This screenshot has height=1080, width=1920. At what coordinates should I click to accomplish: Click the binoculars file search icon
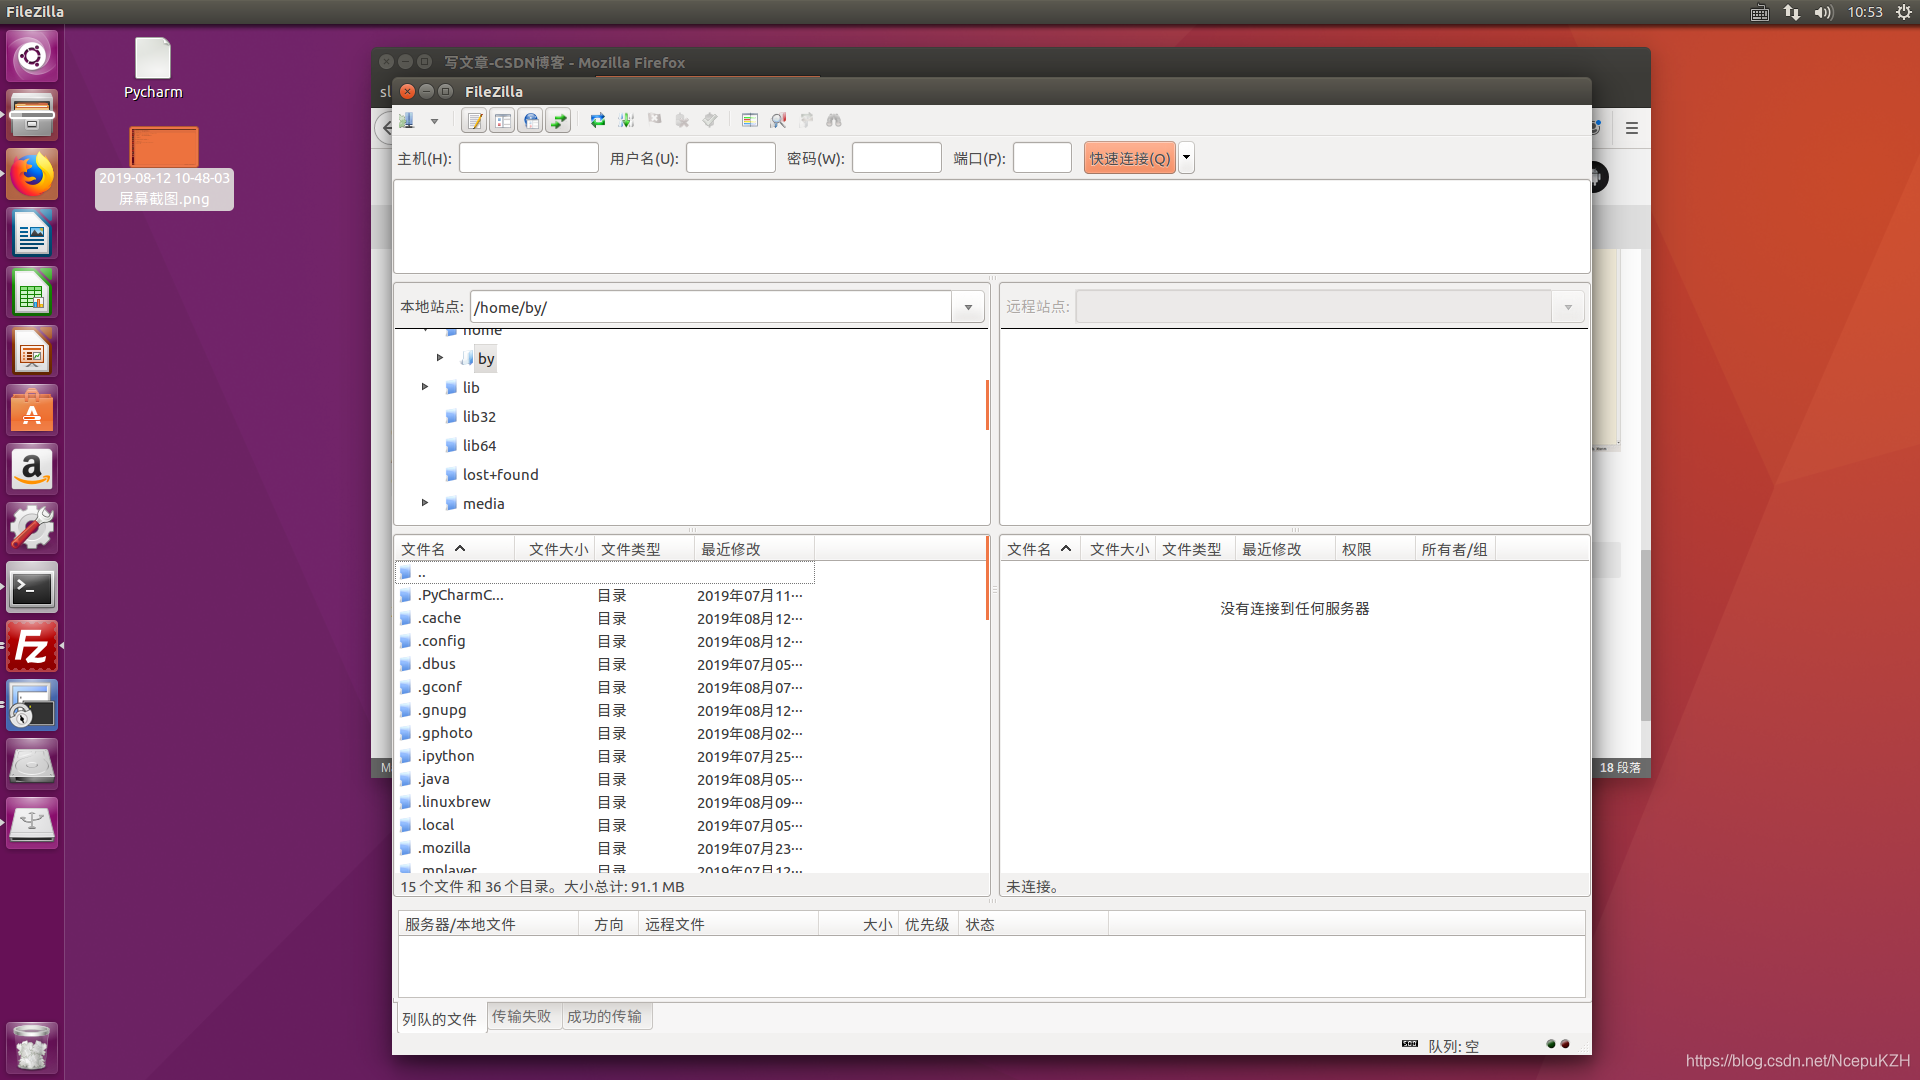pyautogui.click(x=834, y=121)
